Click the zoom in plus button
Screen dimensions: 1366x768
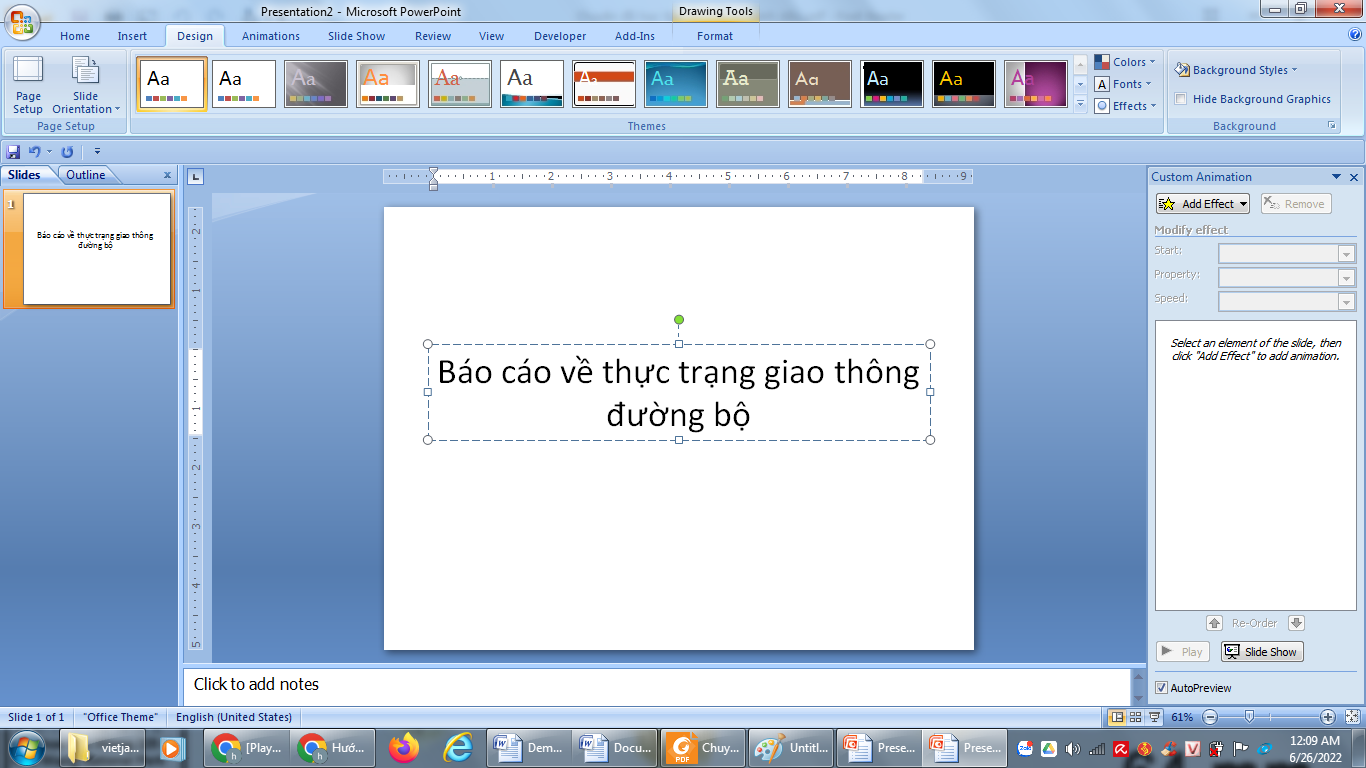click(x=1328, y=717)
